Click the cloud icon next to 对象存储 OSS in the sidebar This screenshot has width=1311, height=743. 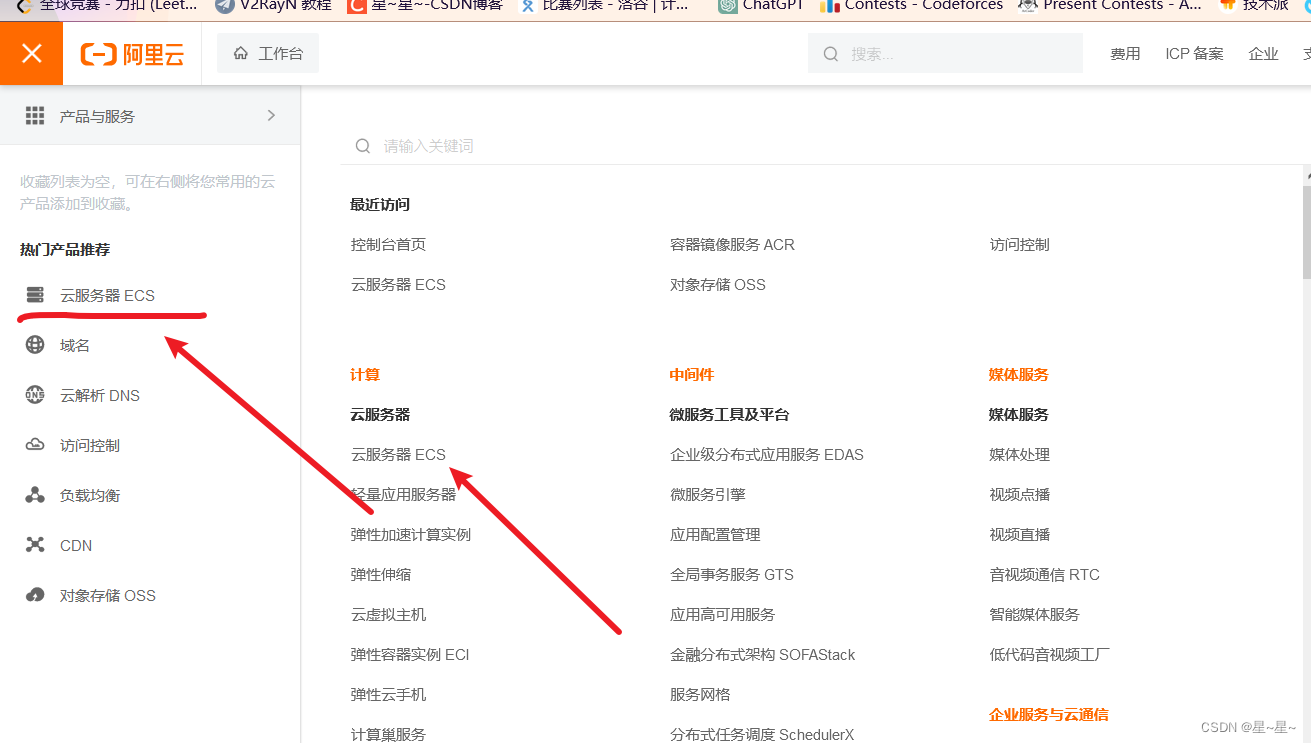35,595
